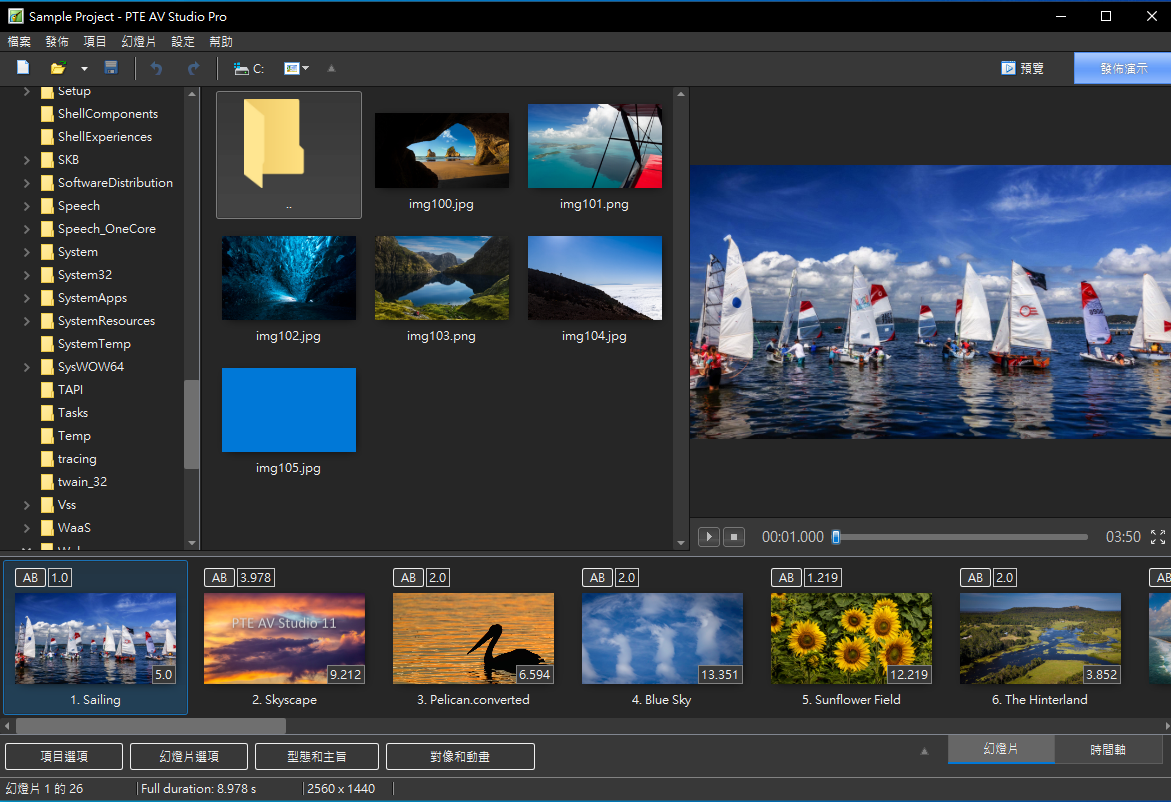Click the preview playback position slider
1171x802 pixels.
tap(836, 537)
